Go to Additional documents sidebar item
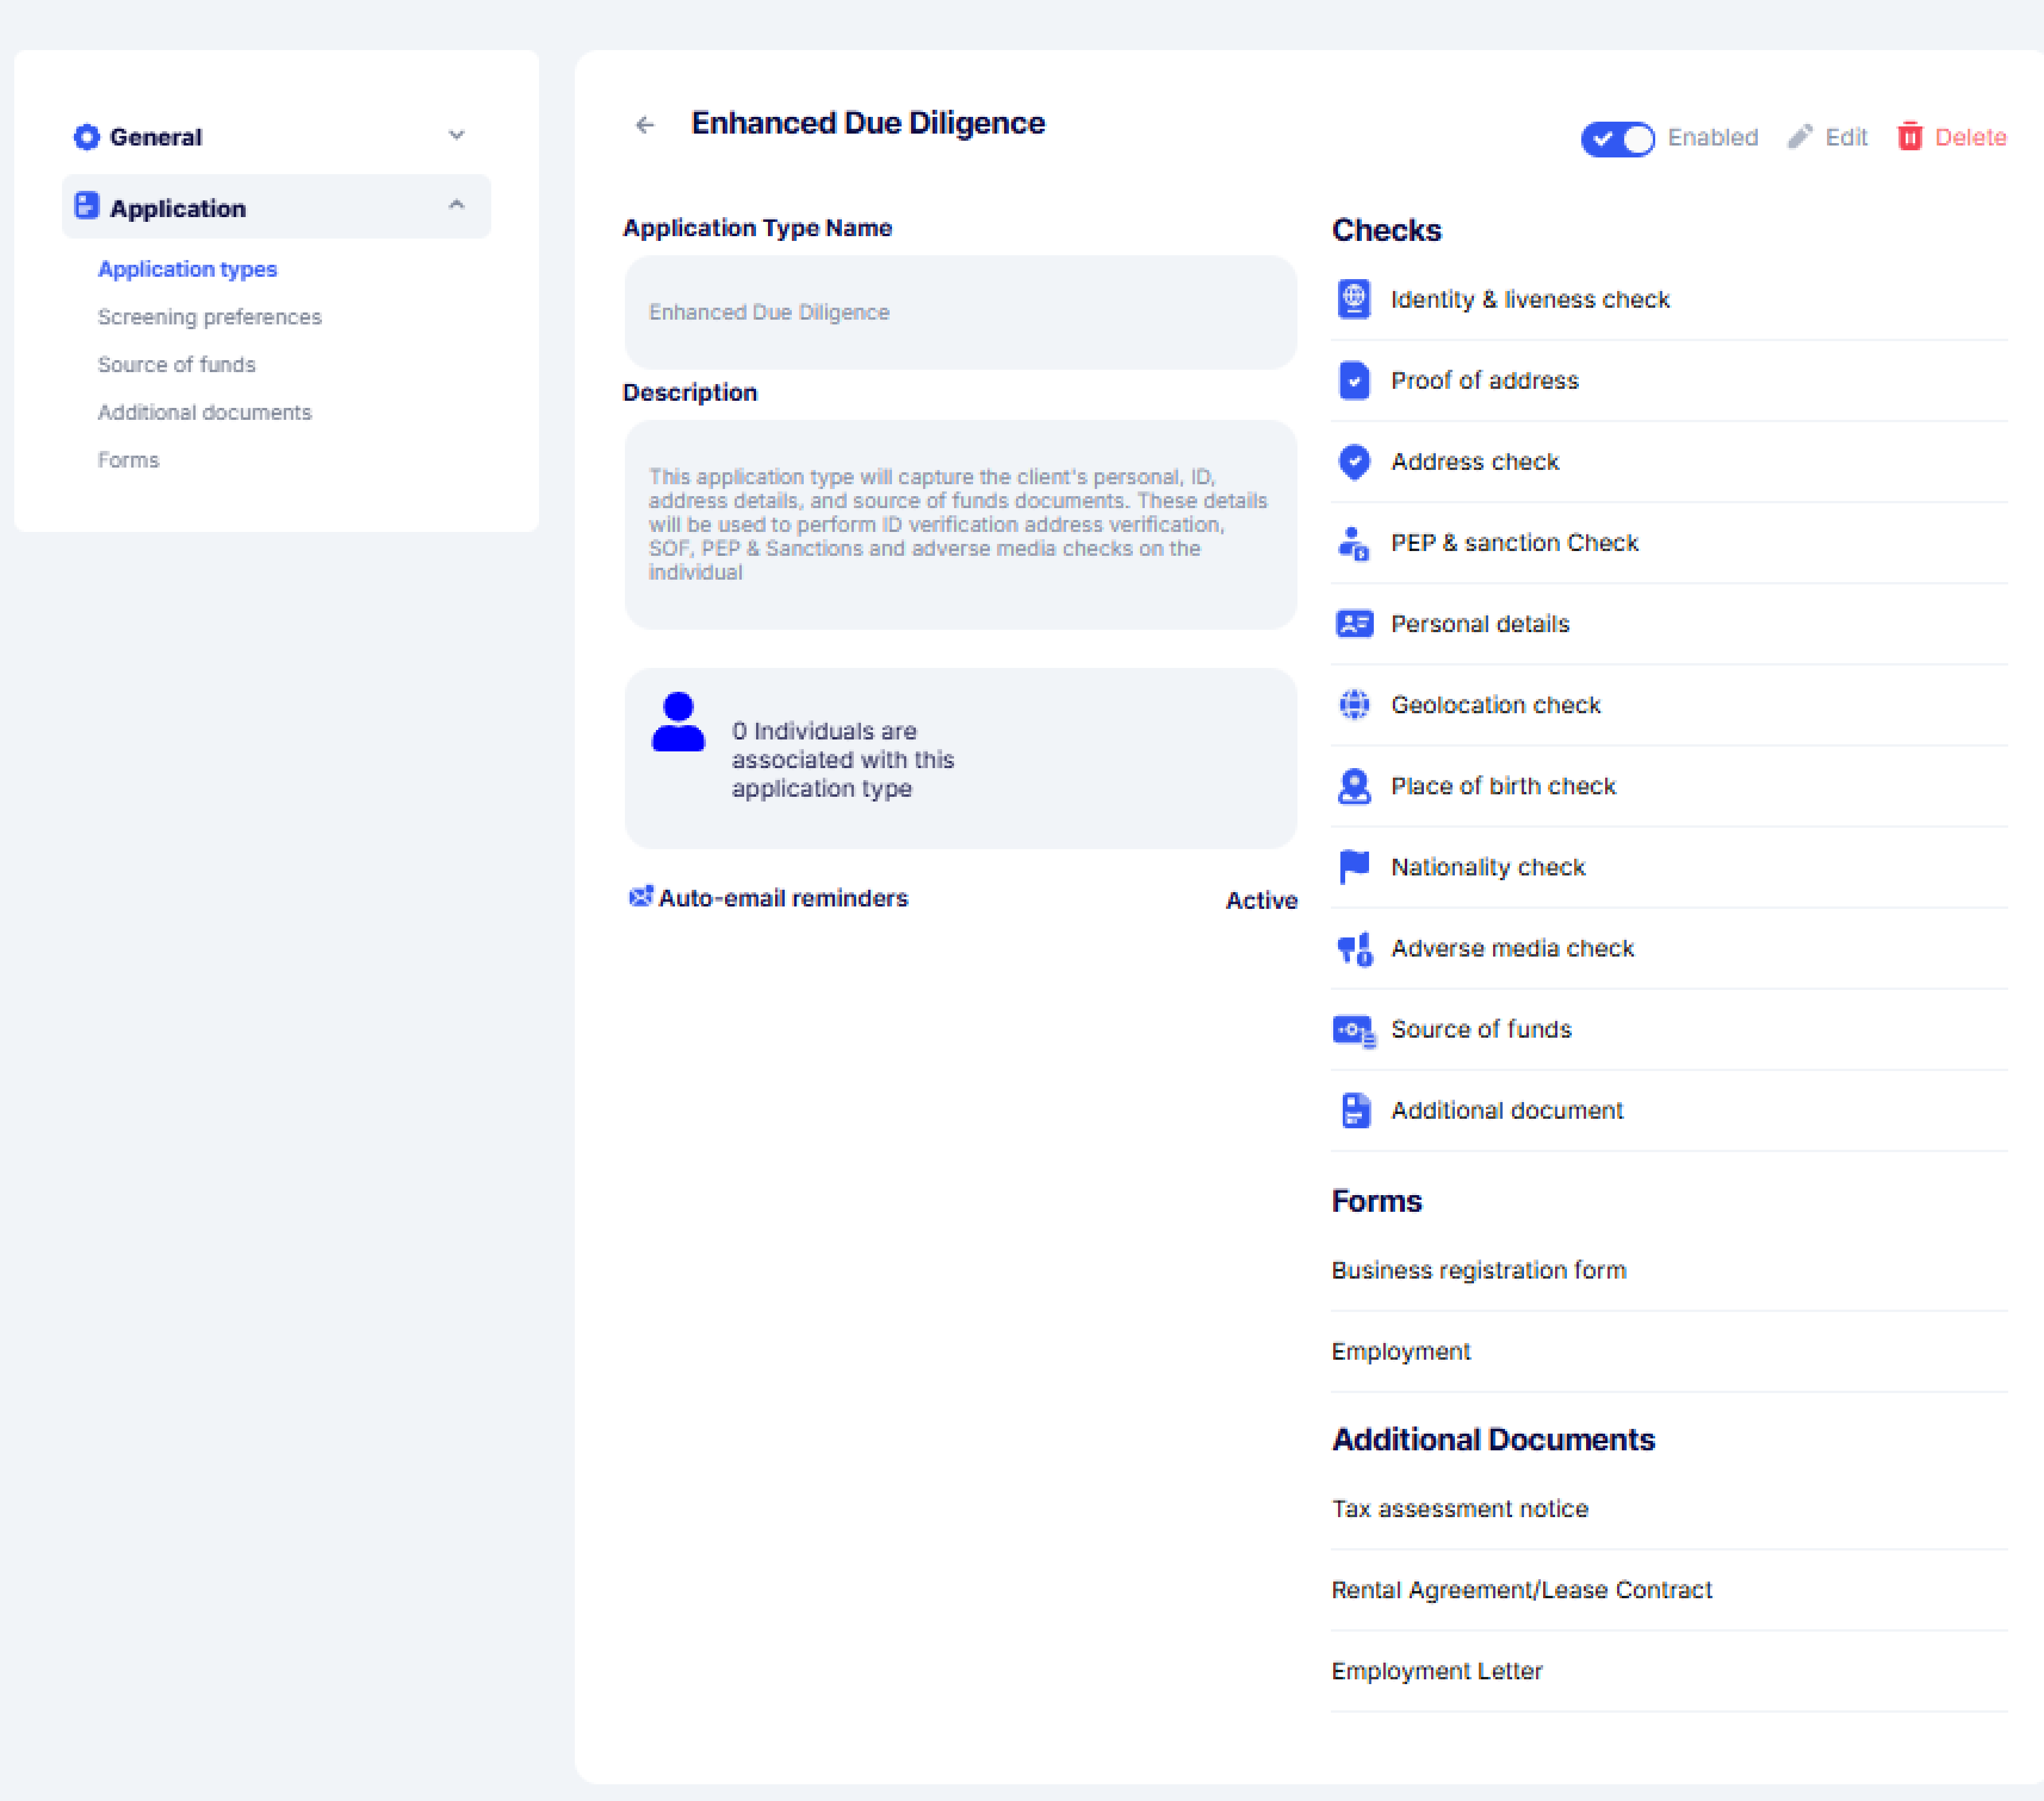2044x1801 pixels. (x=205, y=412)
